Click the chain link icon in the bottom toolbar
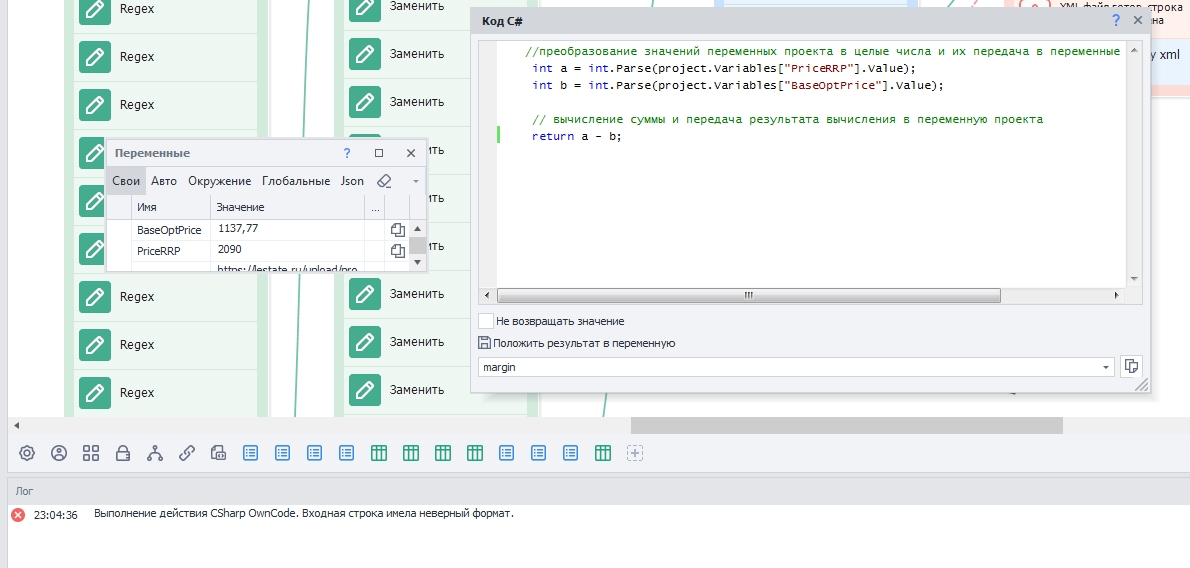The image size is (1190, 568). coord(187,453)
